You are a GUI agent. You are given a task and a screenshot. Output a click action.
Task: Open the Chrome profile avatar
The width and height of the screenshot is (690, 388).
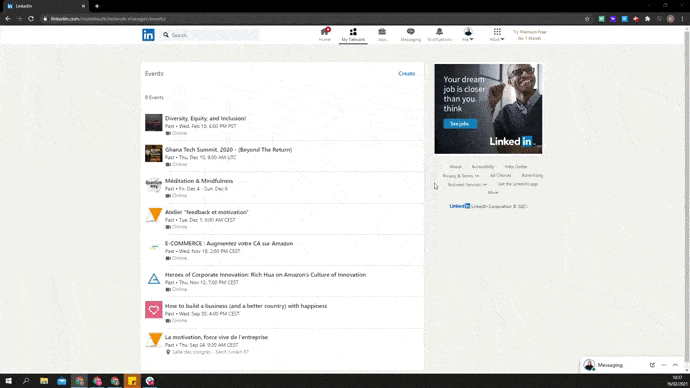tap(671, 19)
